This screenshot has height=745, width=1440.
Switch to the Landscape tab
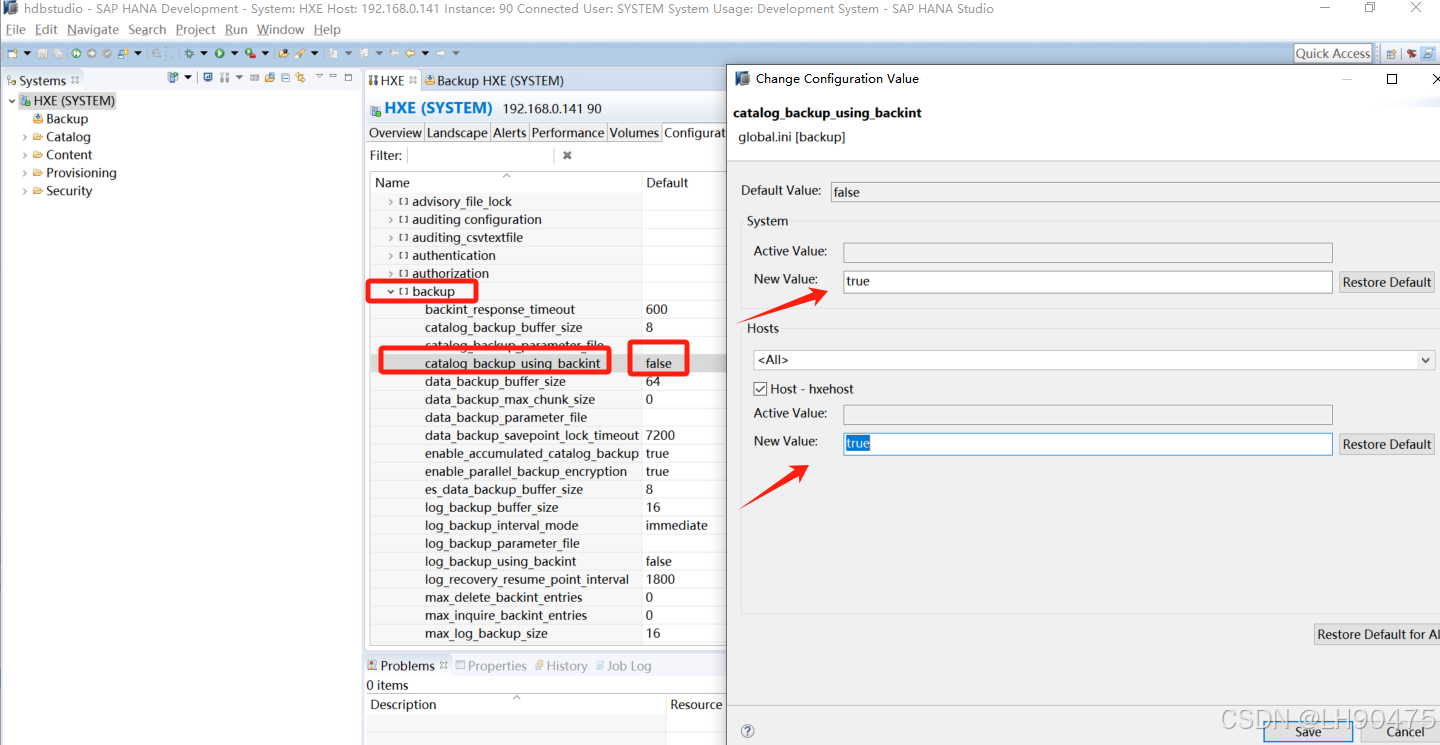pos(457,133)
